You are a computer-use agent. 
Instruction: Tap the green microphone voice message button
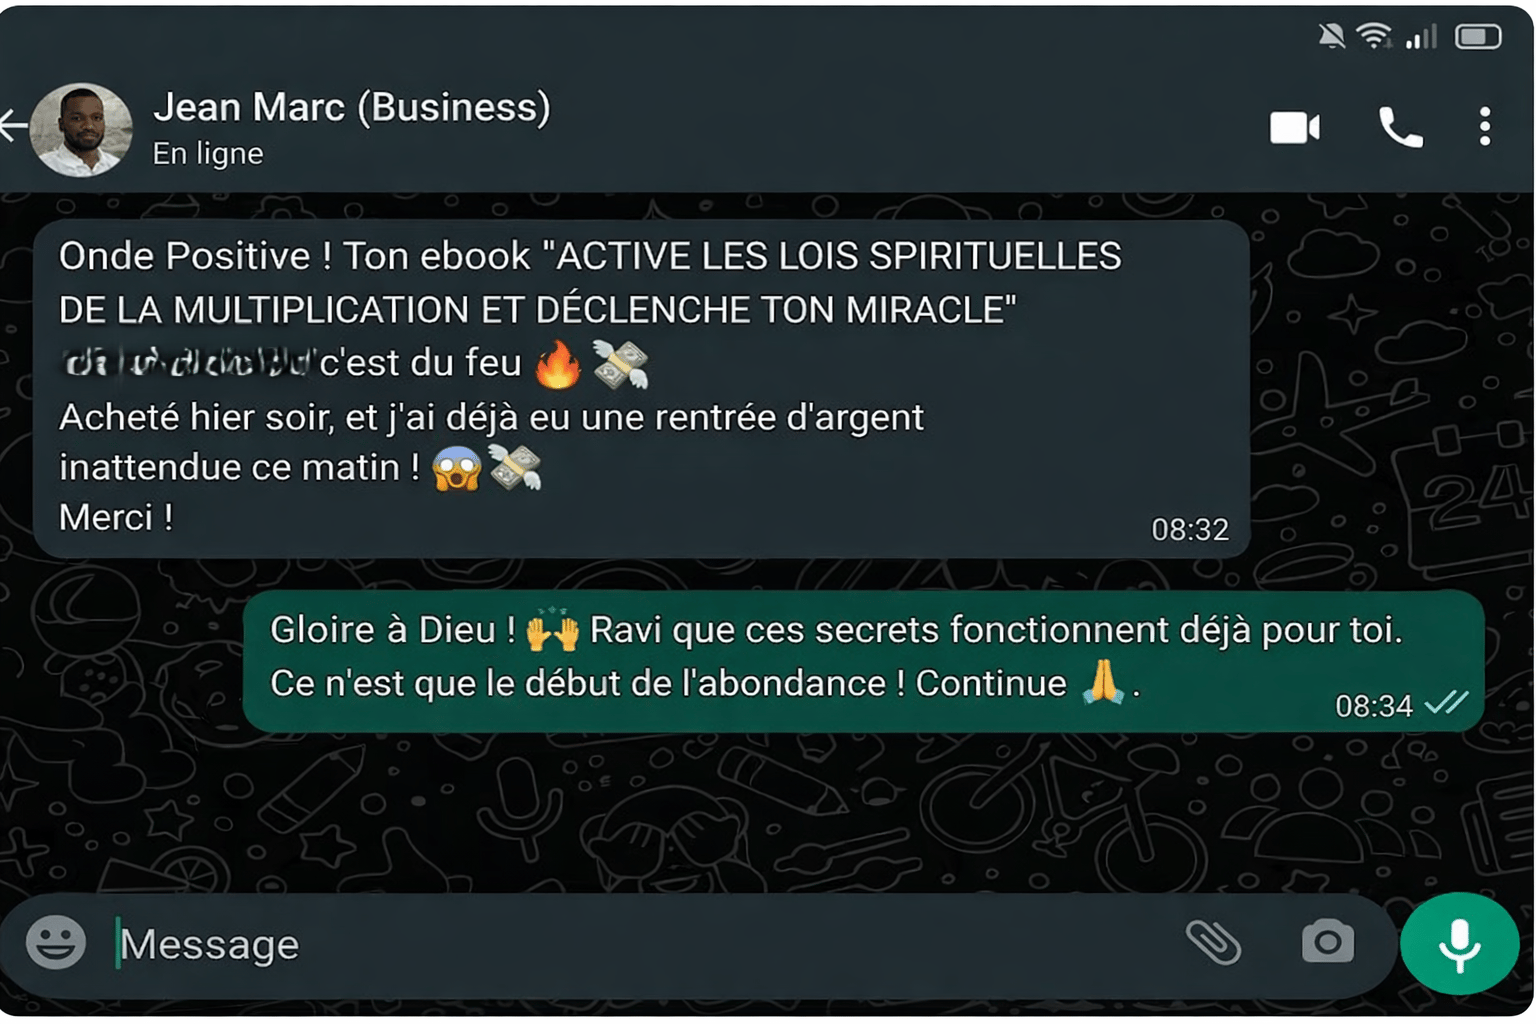[x=1459, y=943]
